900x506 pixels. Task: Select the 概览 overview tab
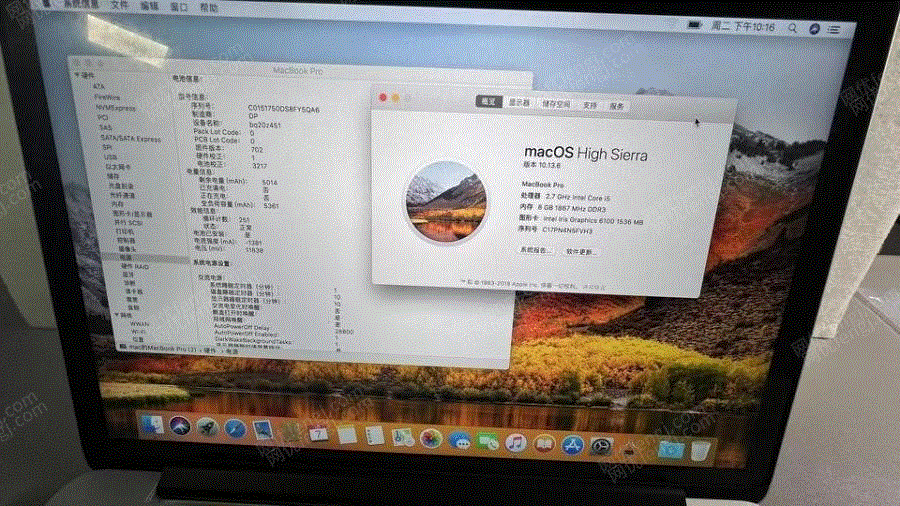coord(489,101)
